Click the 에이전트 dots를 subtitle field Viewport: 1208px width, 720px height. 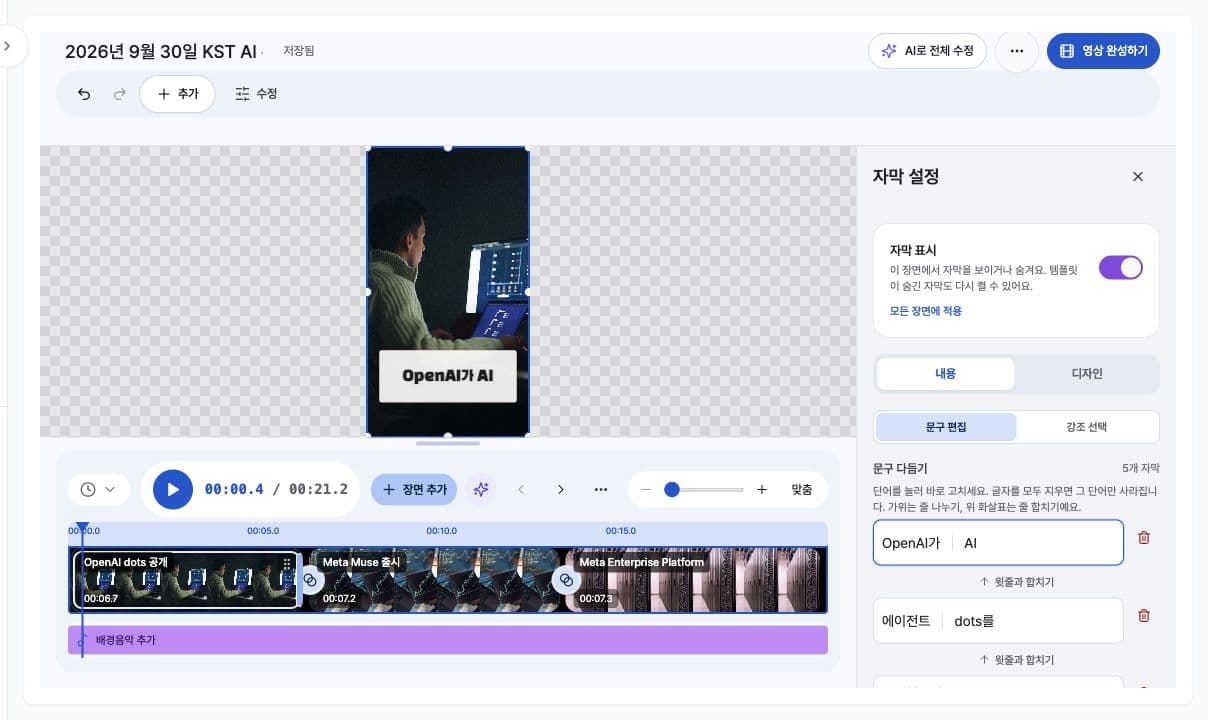click(998, 621)
